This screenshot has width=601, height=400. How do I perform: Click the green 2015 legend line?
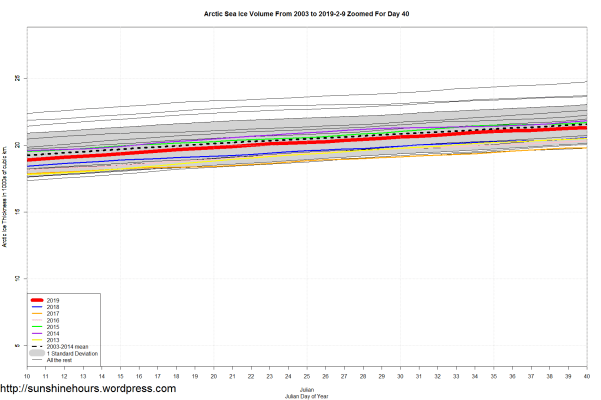coord(38,328)
